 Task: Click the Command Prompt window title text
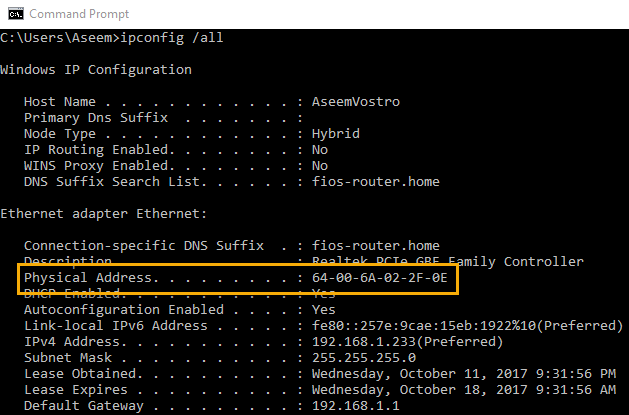click(80, 14)
